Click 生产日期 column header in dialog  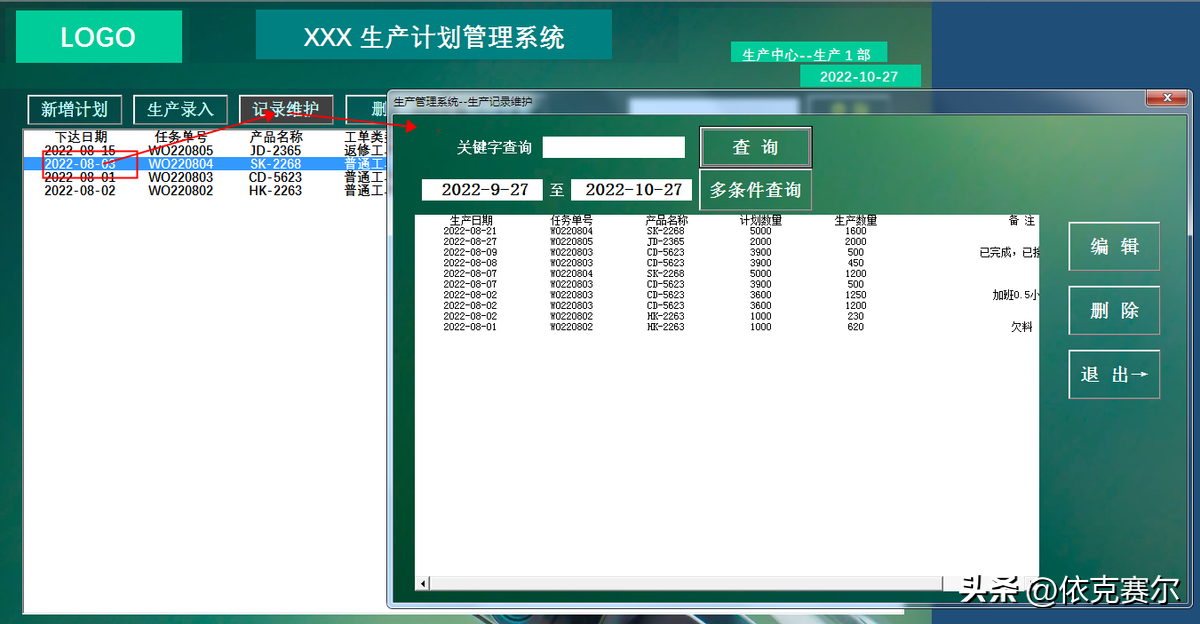(471, 220)
